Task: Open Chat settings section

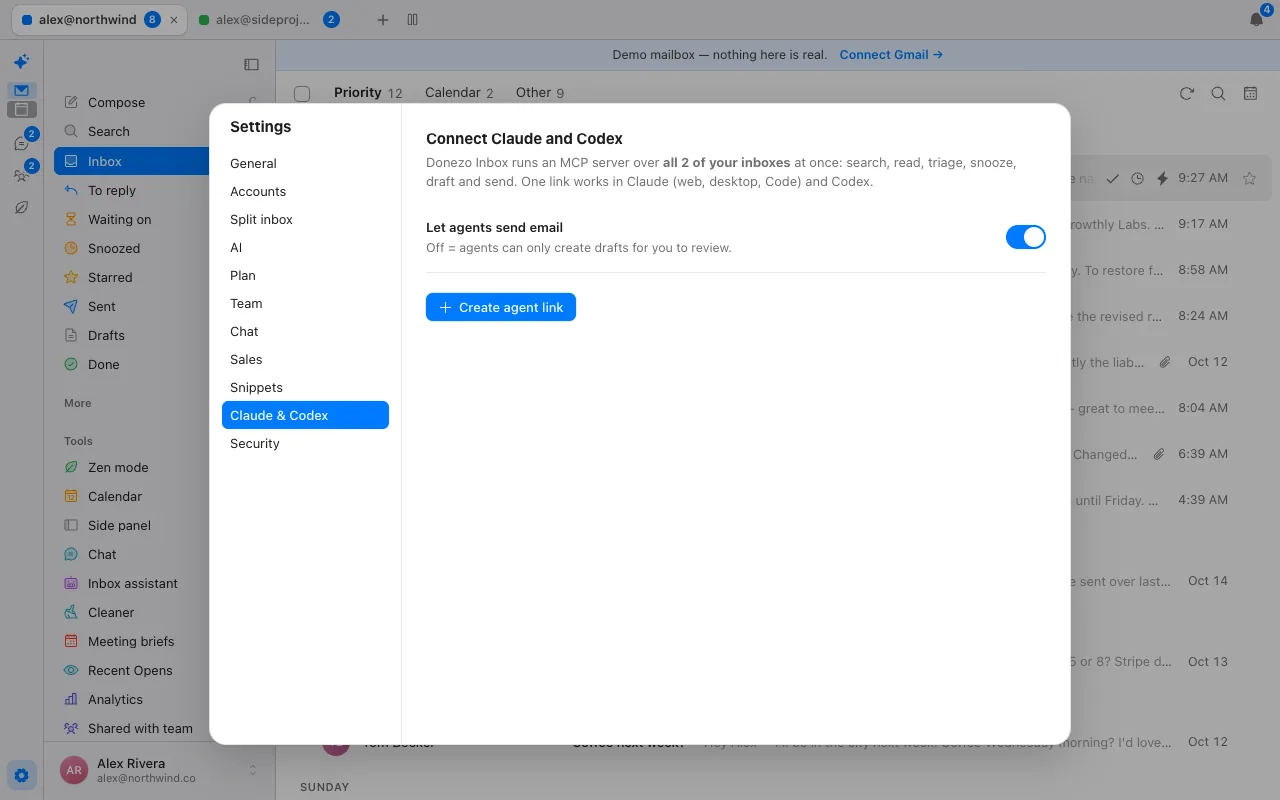Action: click(x=305, y=331)
